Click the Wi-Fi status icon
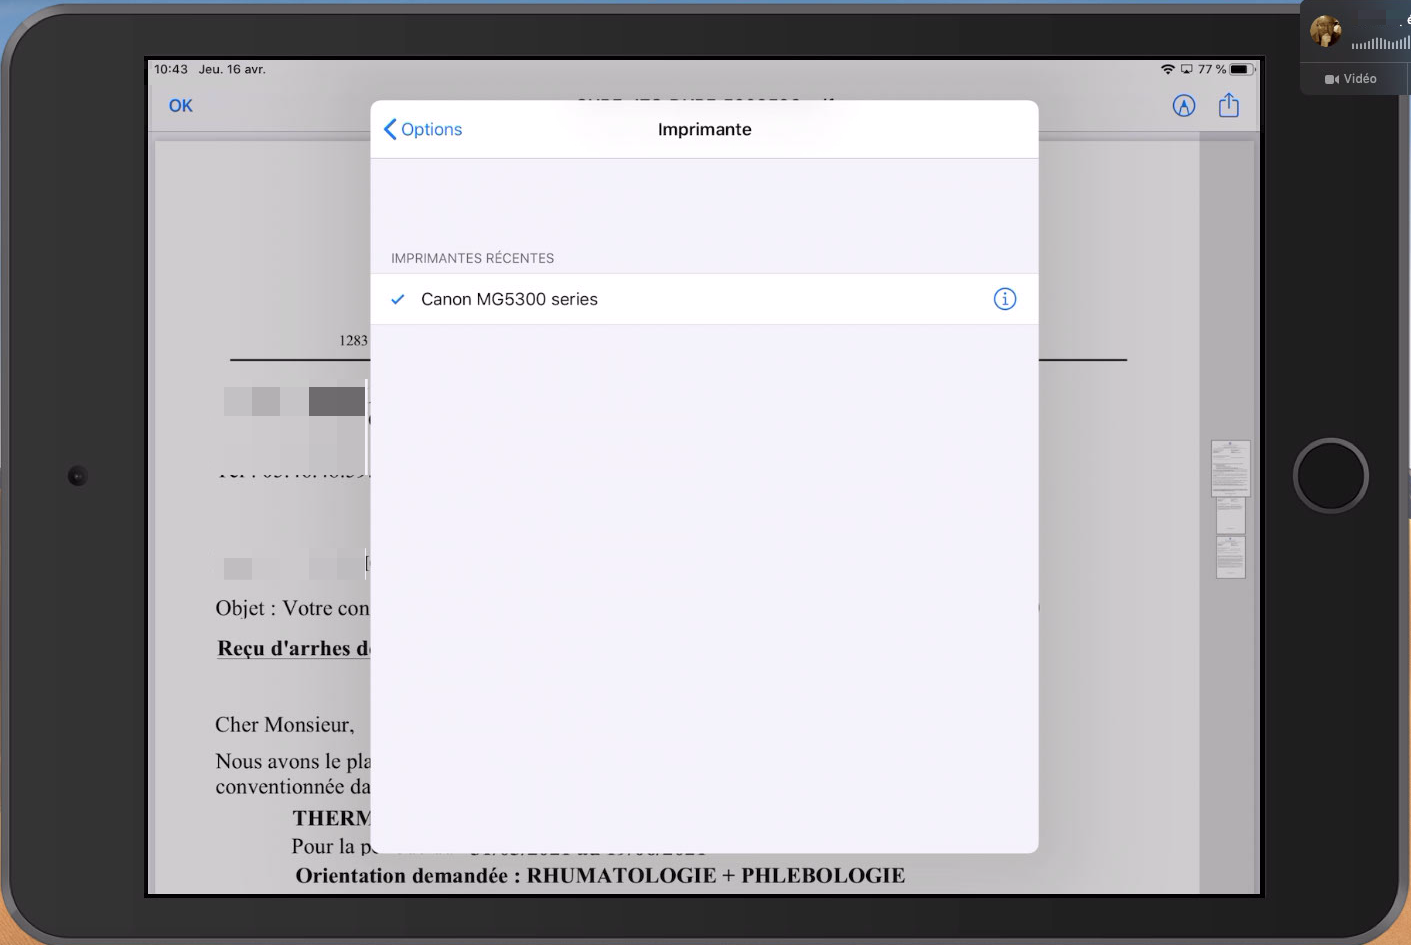The height and width of the screenshot is (945, 1411). 1167,70
